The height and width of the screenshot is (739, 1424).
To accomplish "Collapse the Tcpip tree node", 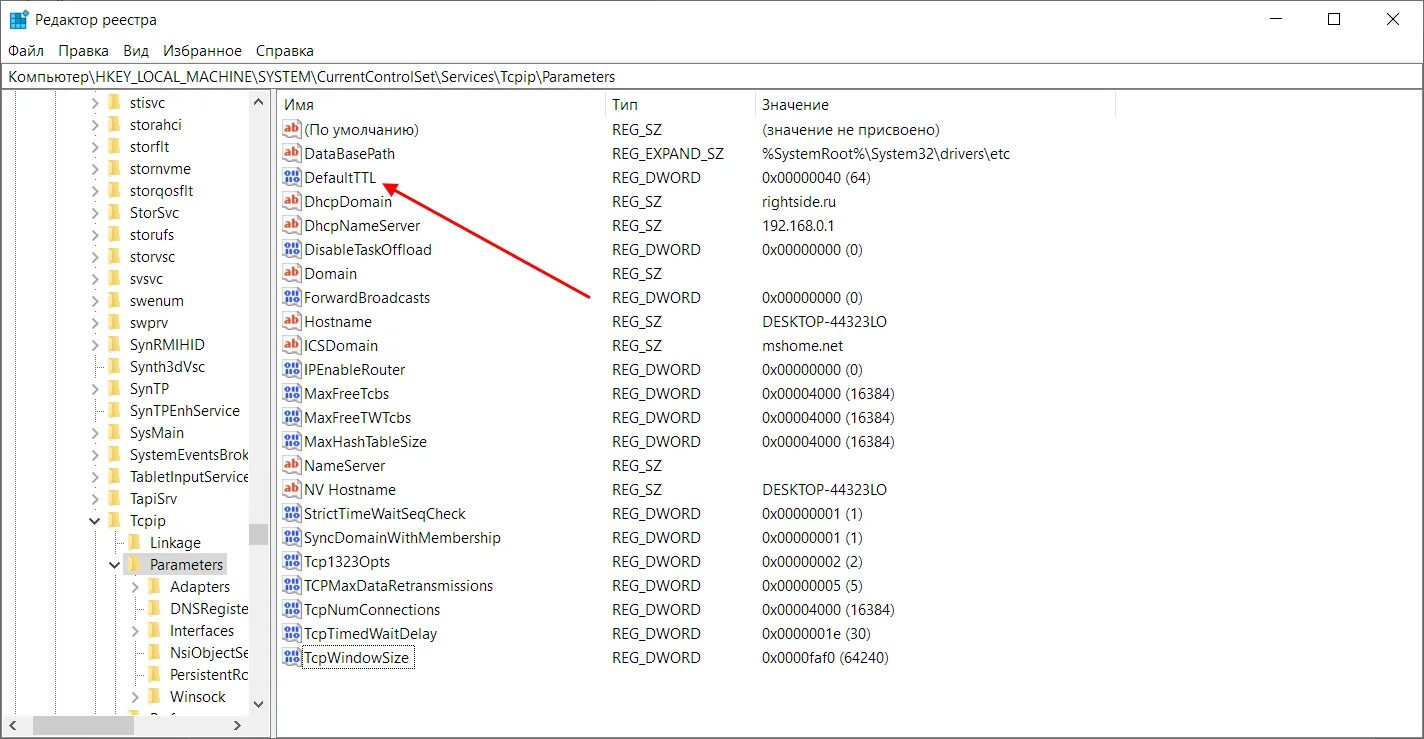I will pyautogui.click(x=95, y=521).
